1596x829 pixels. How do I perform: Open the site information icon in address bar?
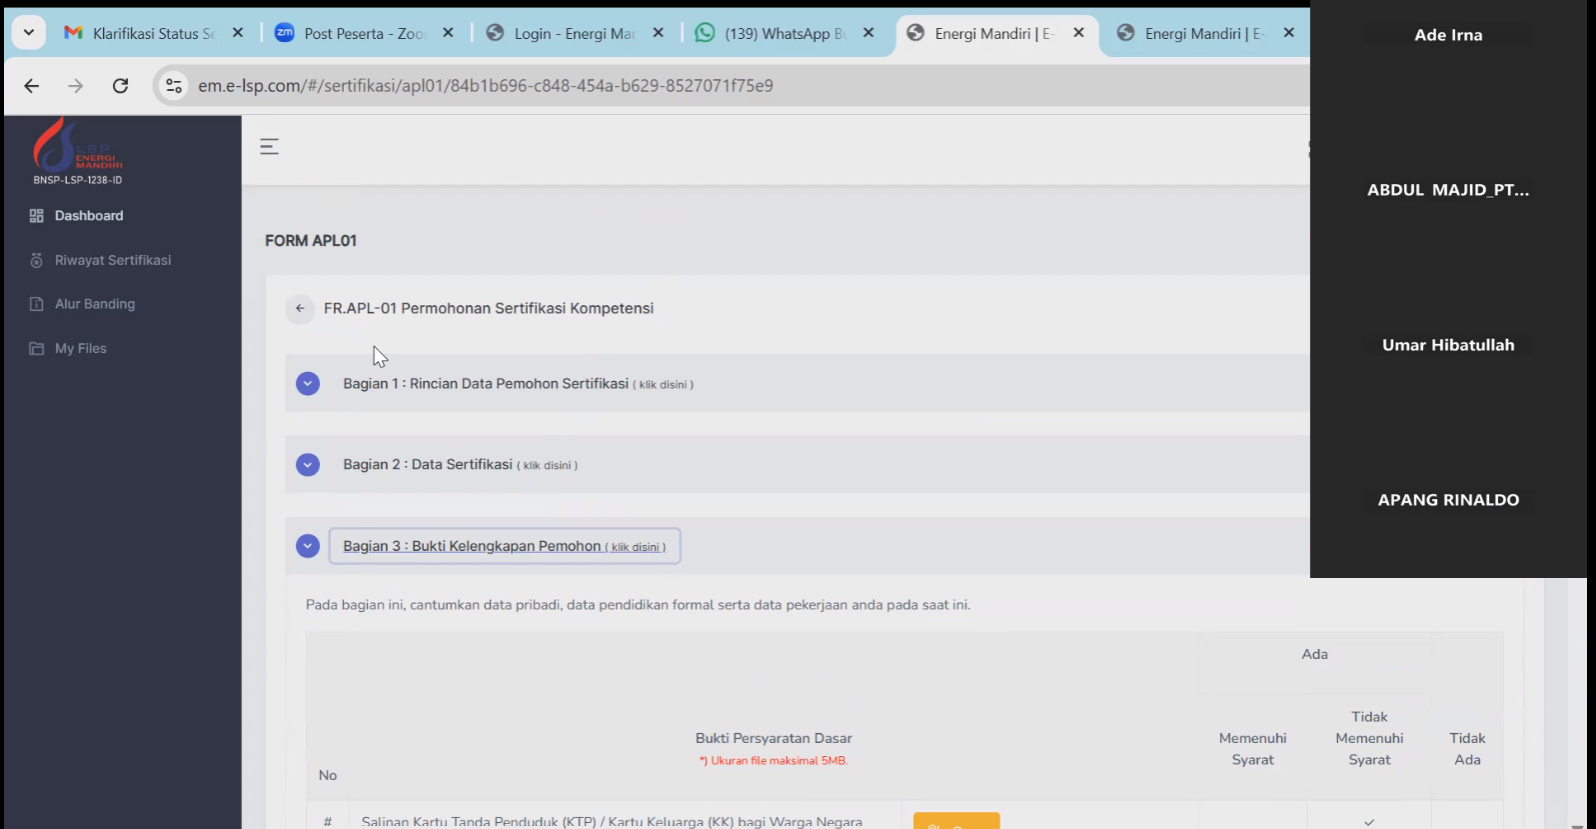174,86
